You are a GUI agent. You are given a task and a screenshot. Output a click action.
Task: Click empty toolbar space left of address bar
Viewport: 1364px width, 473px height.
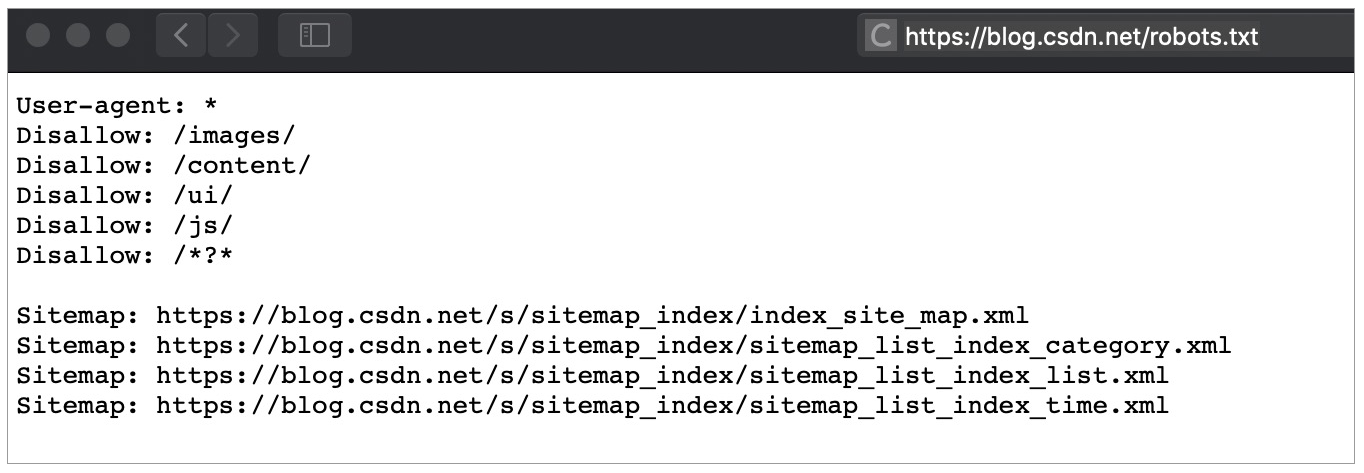pos(600,36)
